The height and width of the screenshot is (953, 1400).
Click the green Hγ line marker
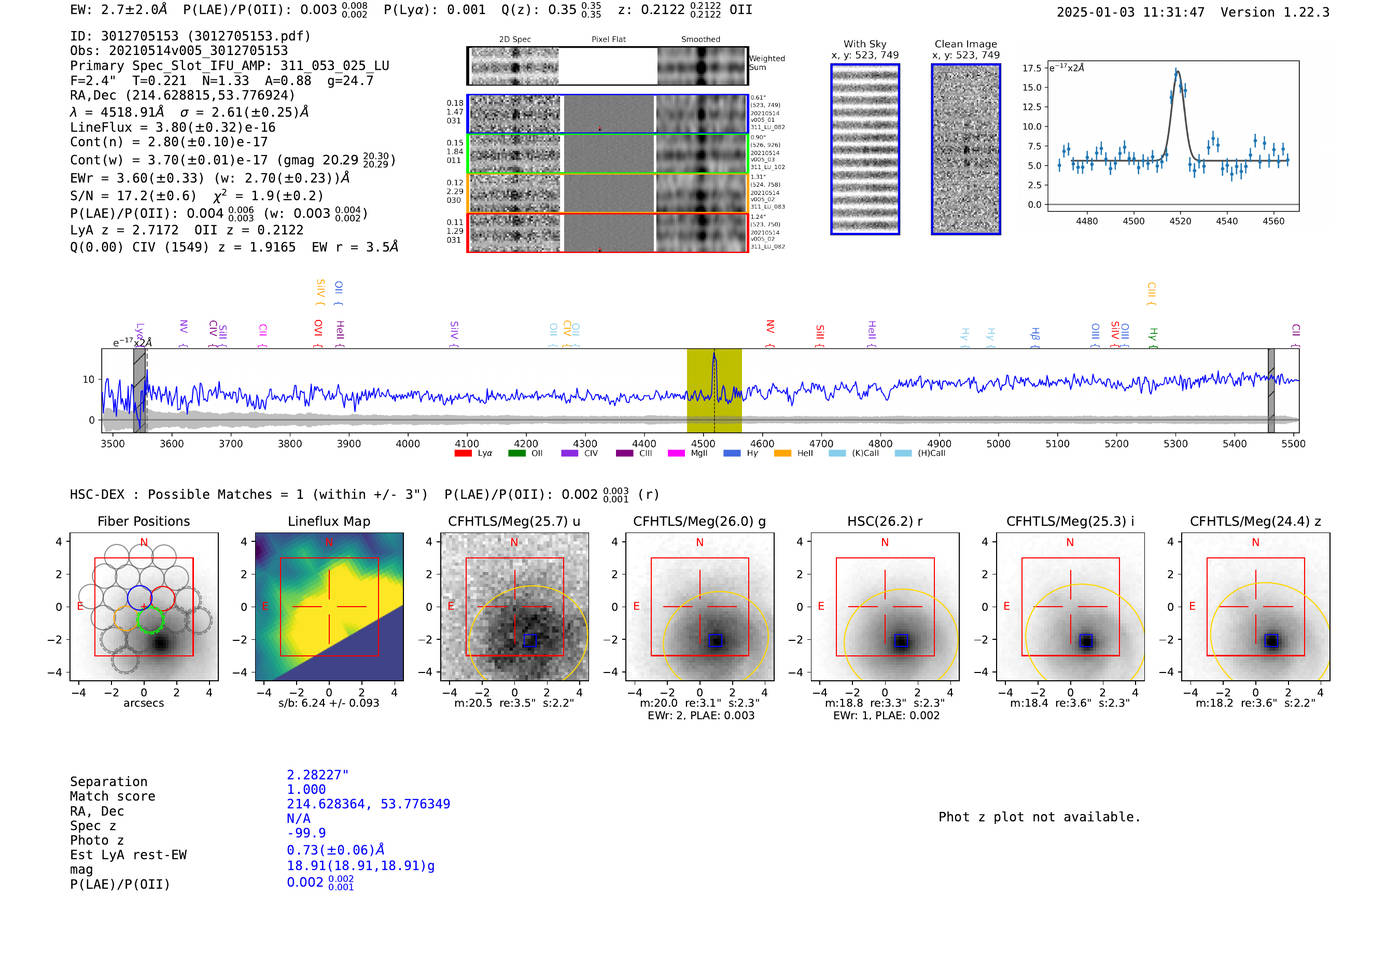pyautogui.click(x=1152, y=337)
